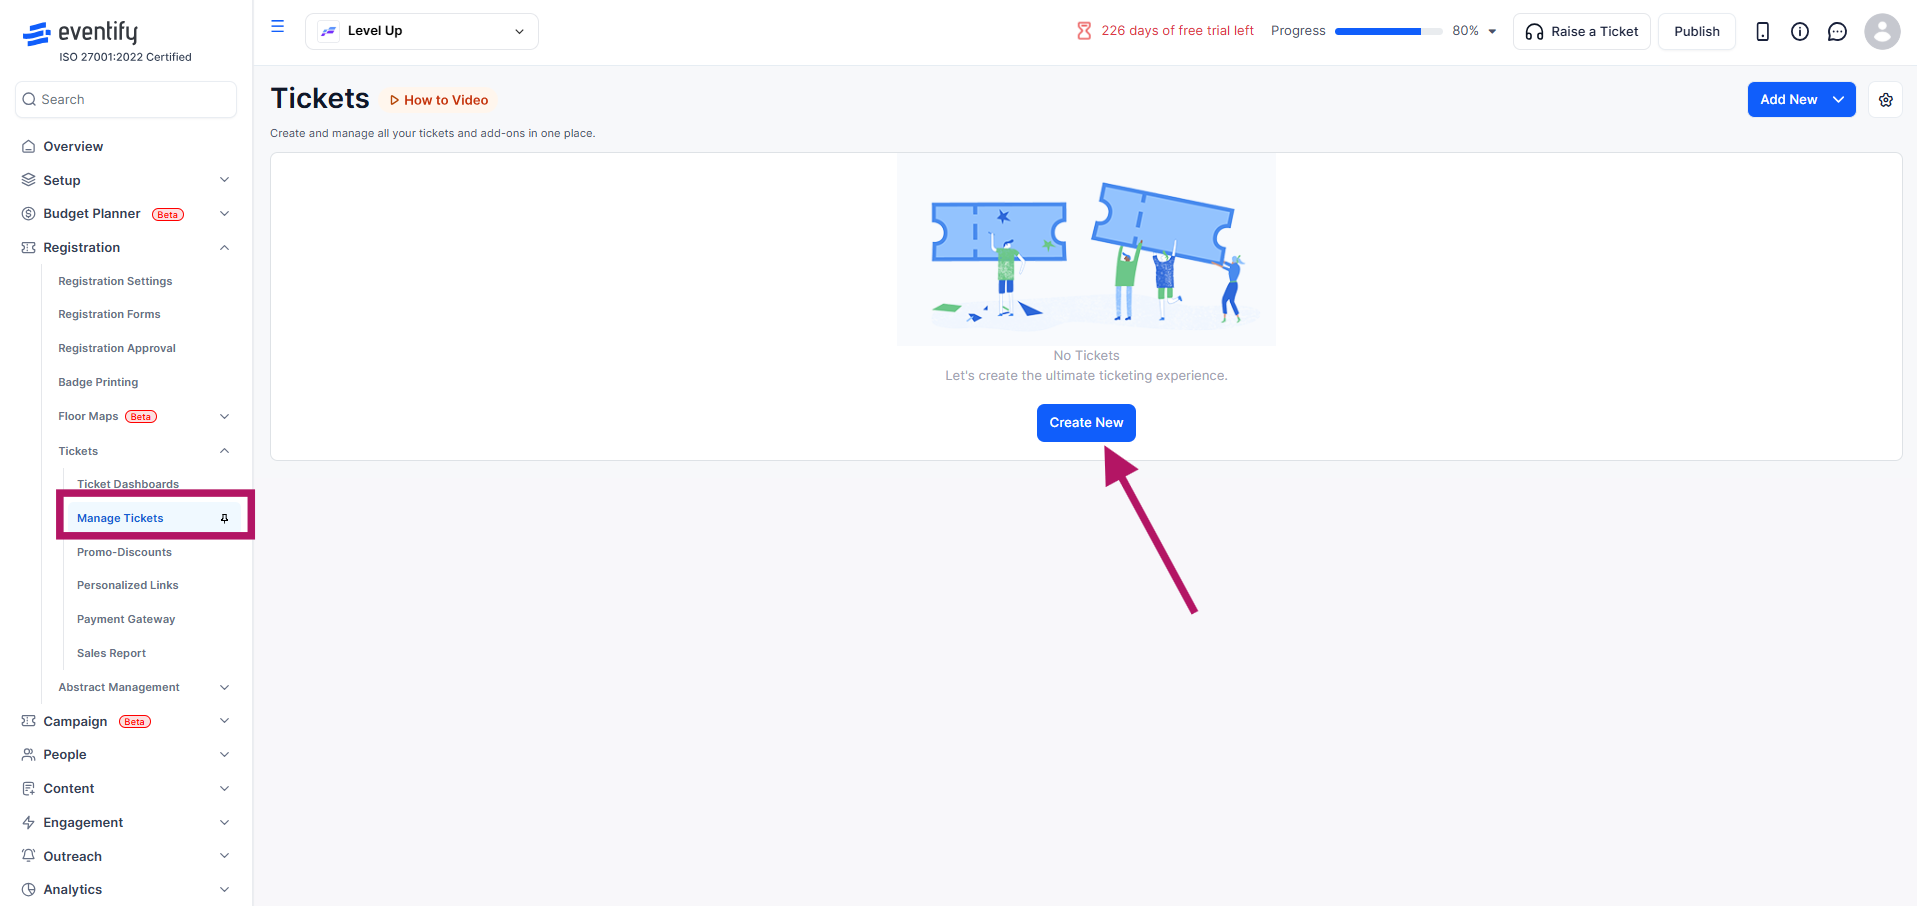Click the info circle icon
The width and height of the screenshot is (1917, 906).
click(x=1800, y=32)
